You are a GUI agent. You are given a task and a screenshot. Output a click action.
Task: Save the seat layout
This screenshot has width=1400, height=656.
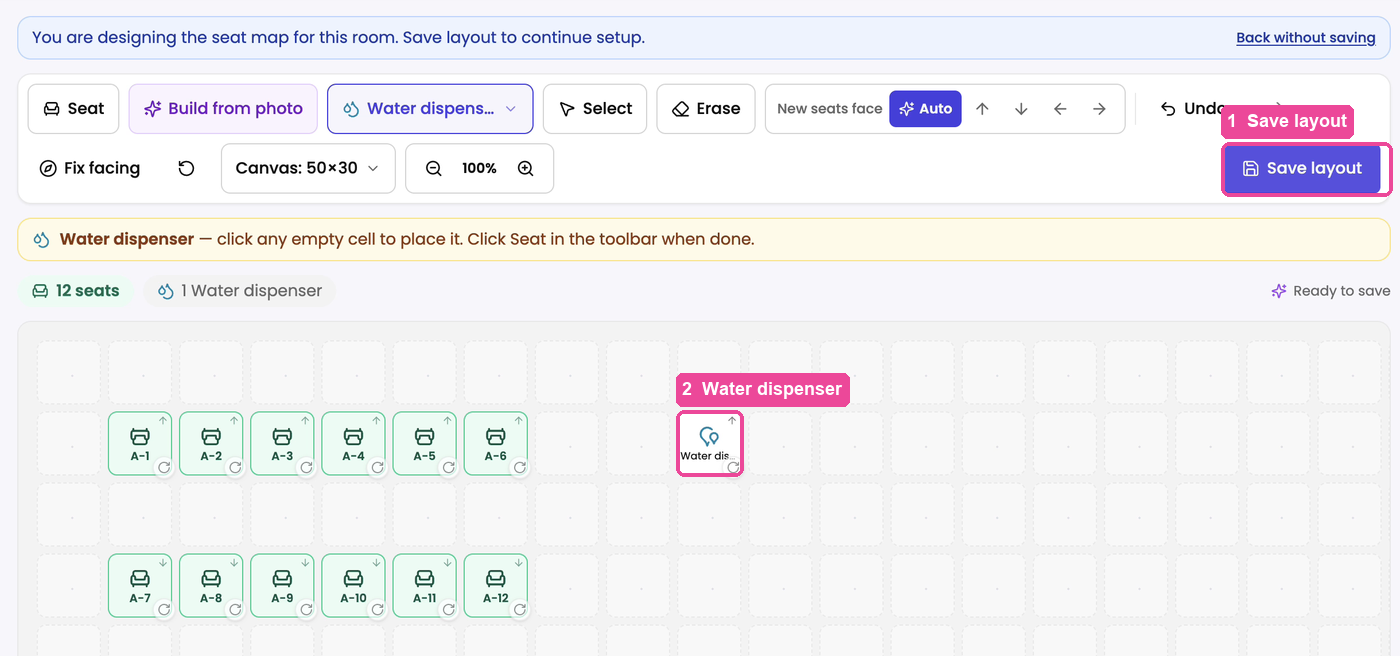point(1301,169)
